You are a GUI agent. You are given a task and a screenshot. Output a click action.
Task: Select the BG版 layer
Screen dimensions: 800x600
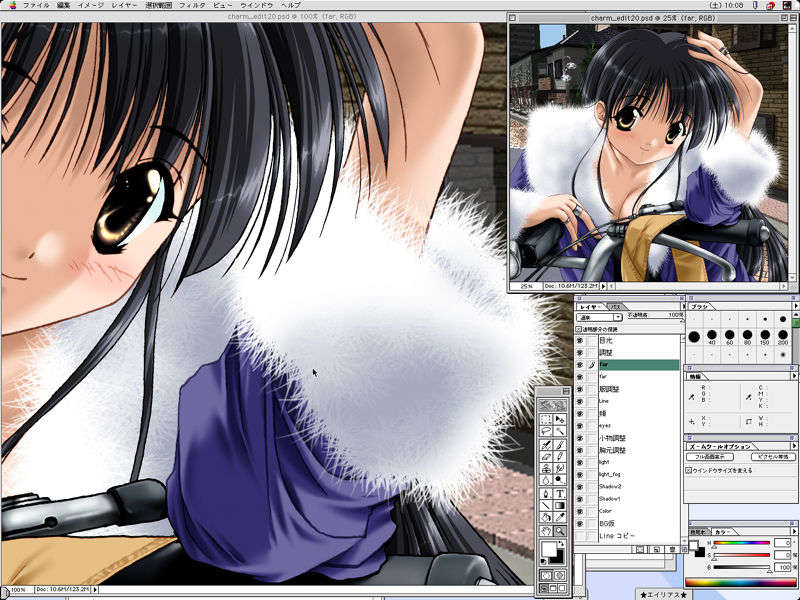[638, 523]
